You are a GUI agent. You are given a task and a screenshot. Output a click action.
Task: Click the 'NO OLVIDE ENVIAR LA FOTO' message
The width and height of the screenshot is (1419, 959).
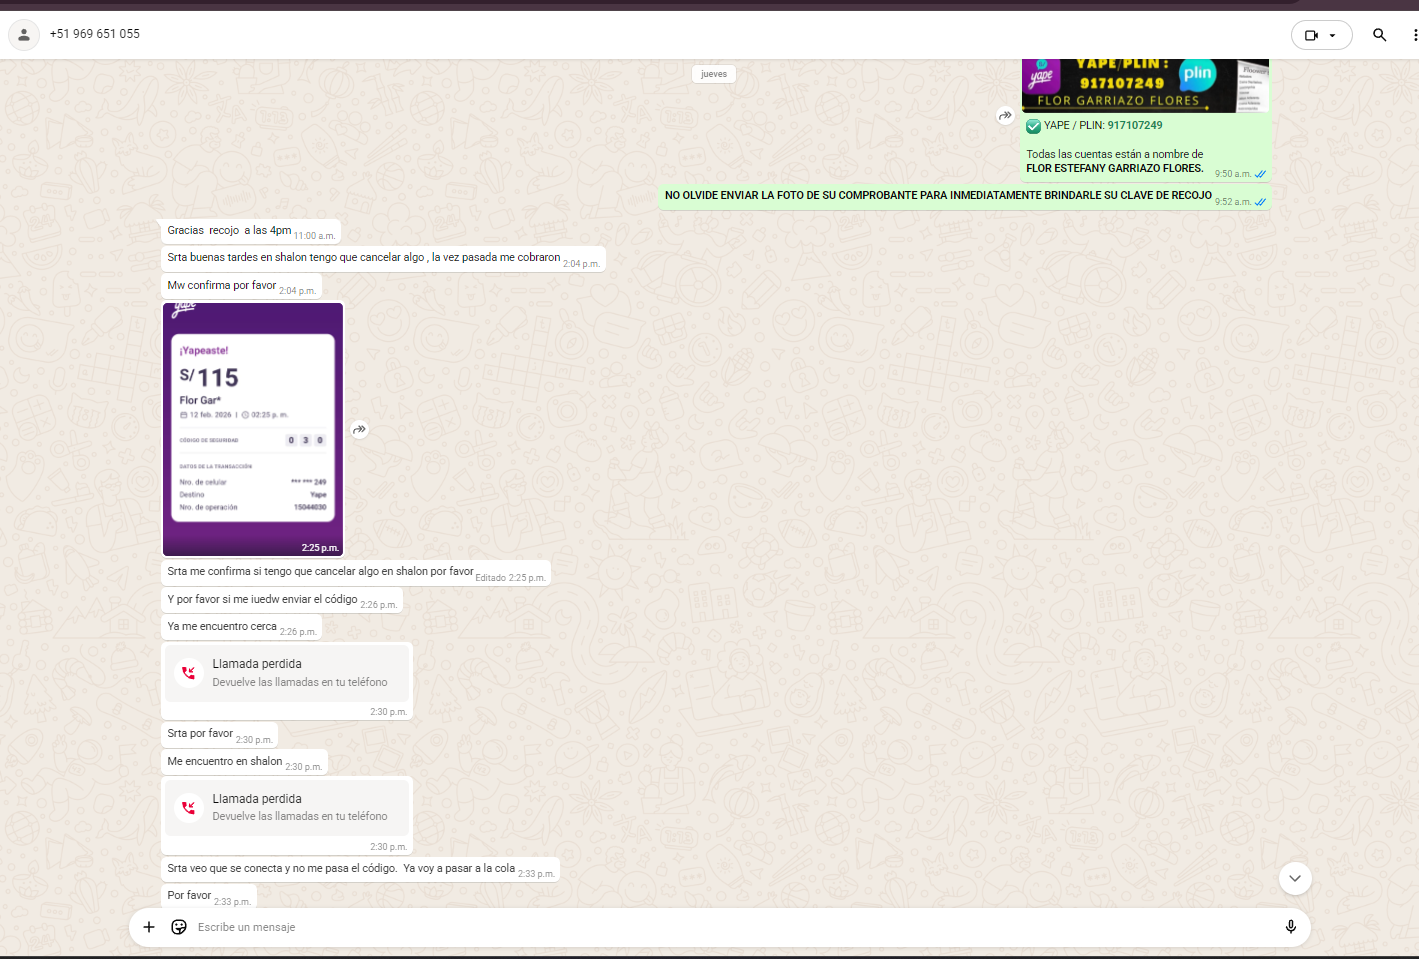[x=937, y=196]
